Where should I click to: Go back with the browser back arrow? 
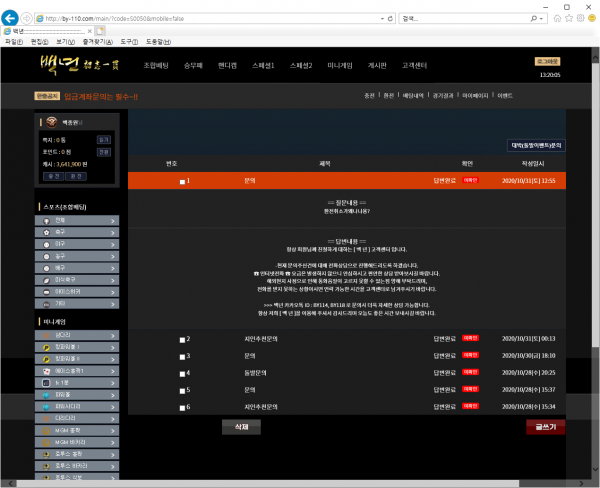coord(10,18)
